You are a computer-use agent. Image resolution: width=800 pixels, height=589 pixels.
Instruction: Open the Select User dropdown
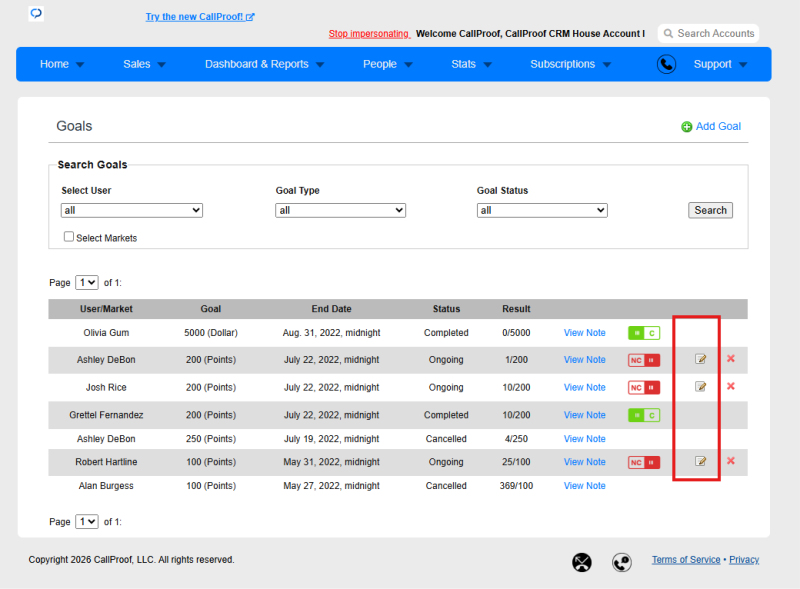point(132,210)
